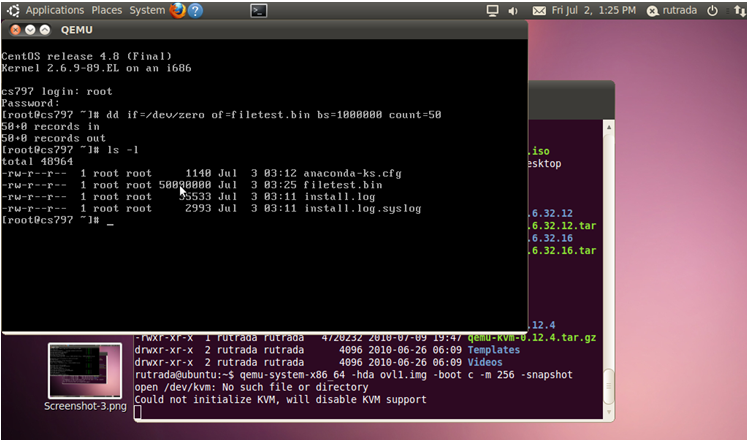Open Screenshot-3.png thumbnail on desktop

click(85, 370)
